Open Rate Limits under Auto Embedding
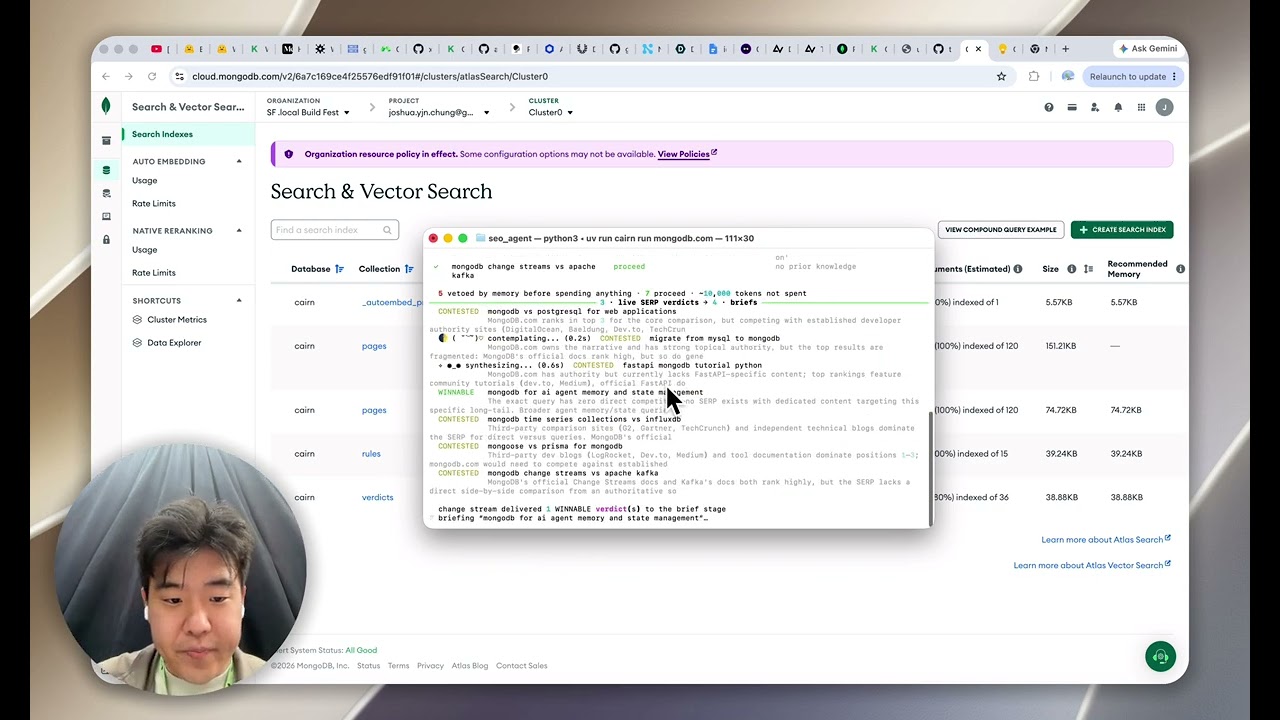This screenshot has width=1280, height=720. click(154, 204)
